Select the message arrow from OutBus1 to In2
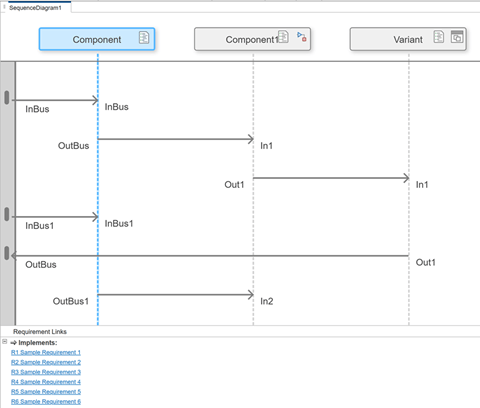The width and height of the screenshot is (480, 408). [176, 295]
